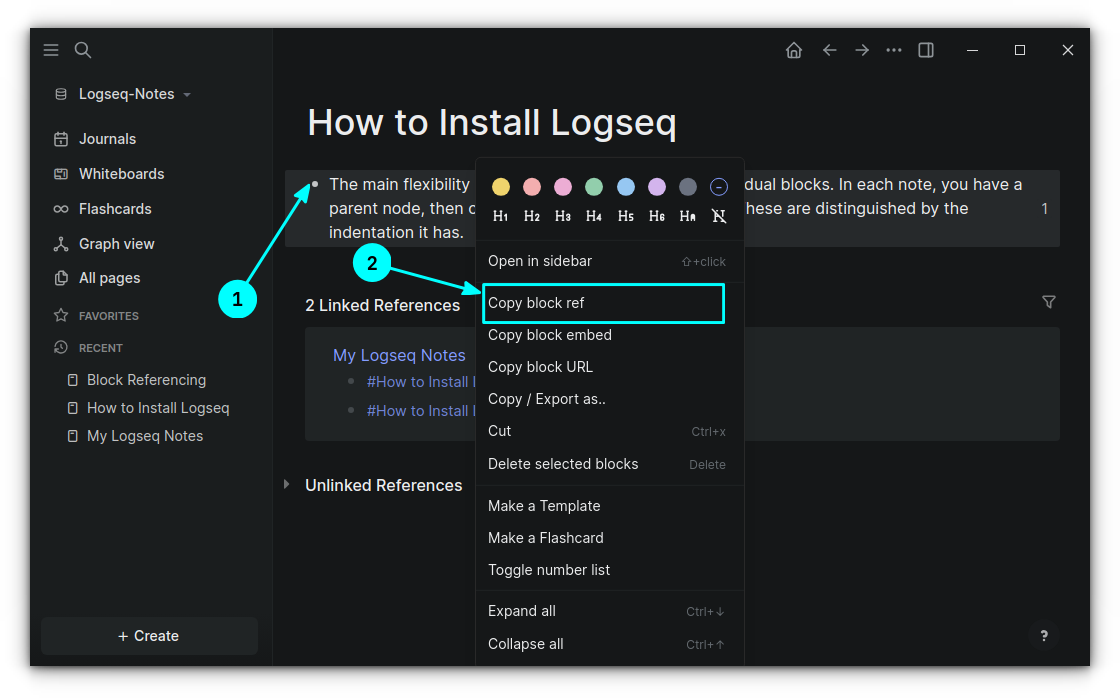Open the Logseq-Notes graph switcher dropdown

[x=120, y=93]
